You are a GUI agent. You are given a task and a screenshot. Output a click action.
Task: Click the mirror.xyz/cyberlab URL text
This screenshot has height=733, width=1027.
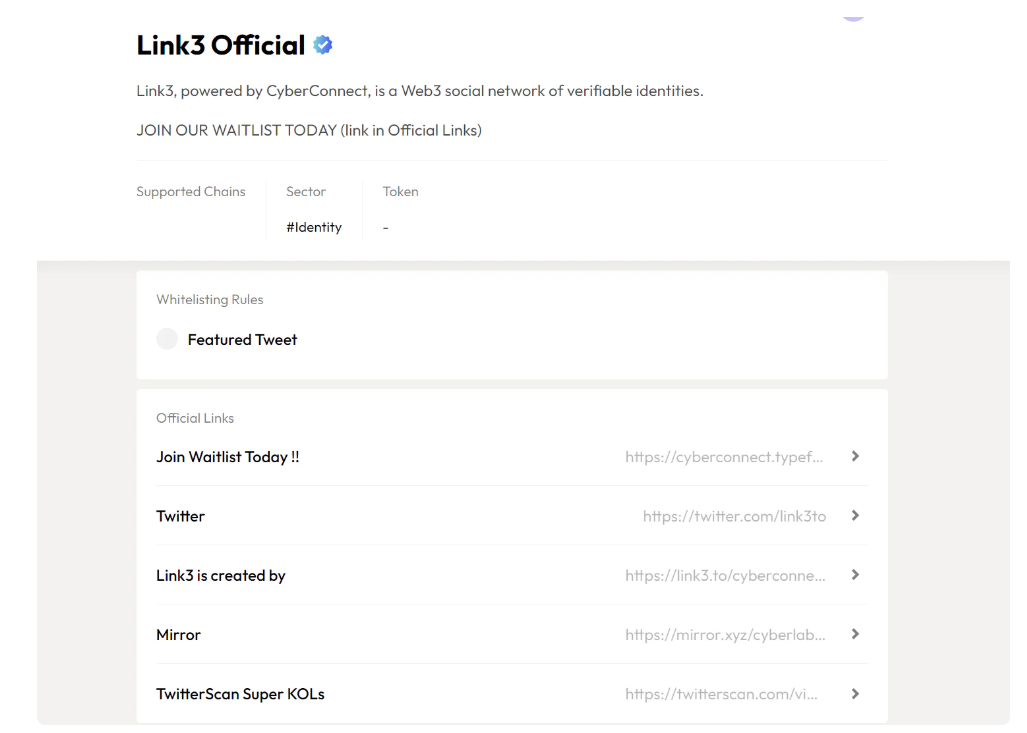point(725,635)
